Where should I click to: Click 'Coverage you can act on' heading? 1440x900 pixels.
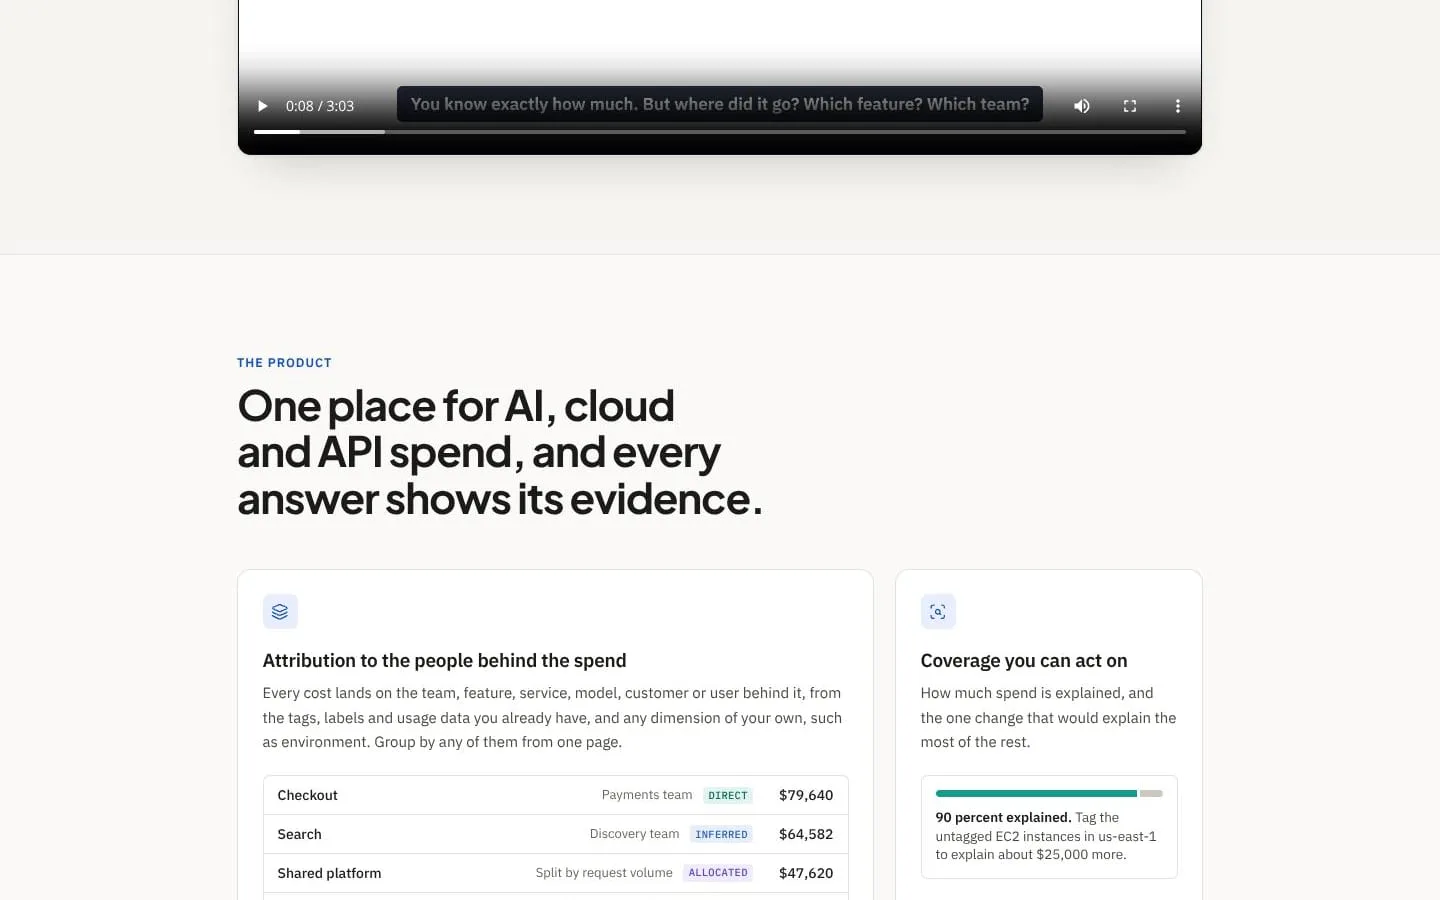click(x=1024, y=661)
